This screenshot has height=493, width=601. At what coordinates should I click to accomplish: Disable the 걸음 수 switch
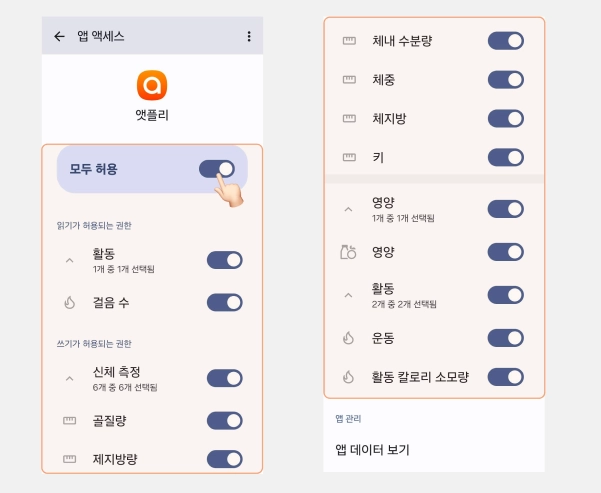(x=224, y=302)
